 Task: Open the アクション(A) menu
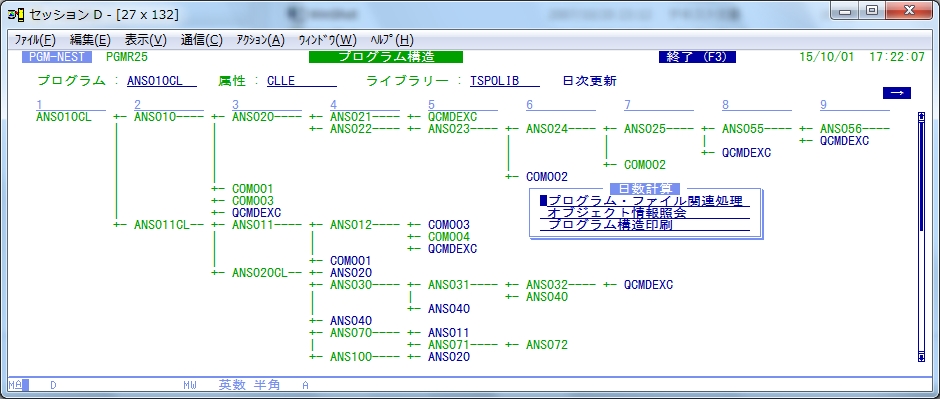(261, 40)
